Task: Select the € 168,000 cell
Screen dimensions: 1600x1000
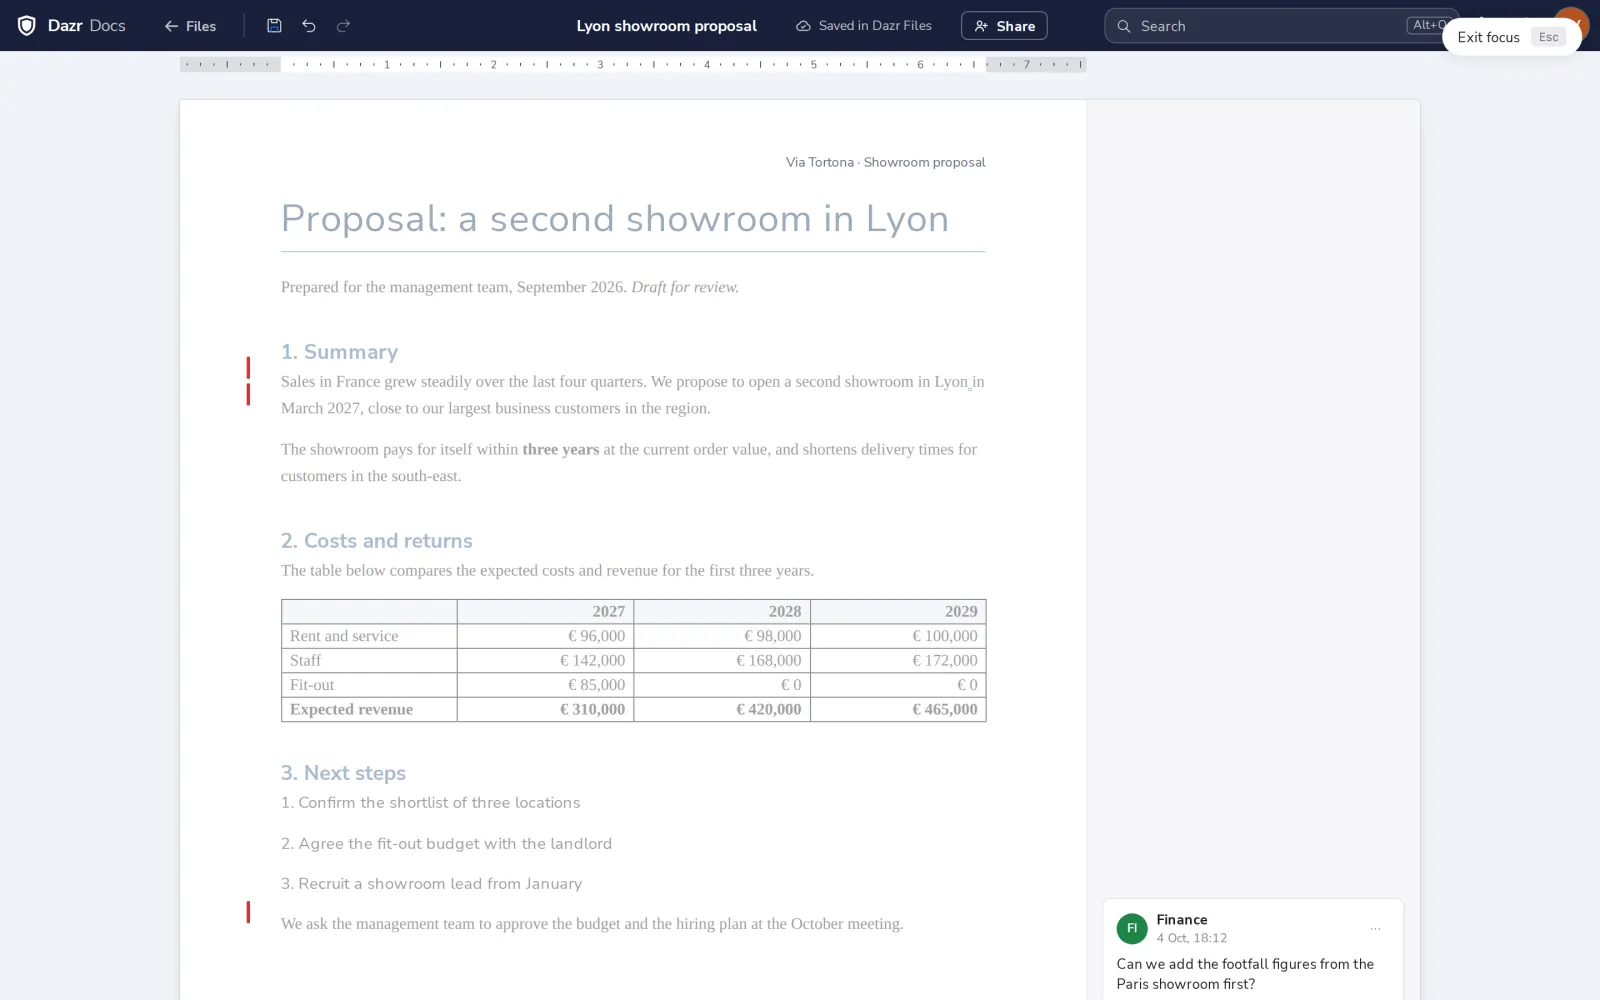Action: click(722, 660)
